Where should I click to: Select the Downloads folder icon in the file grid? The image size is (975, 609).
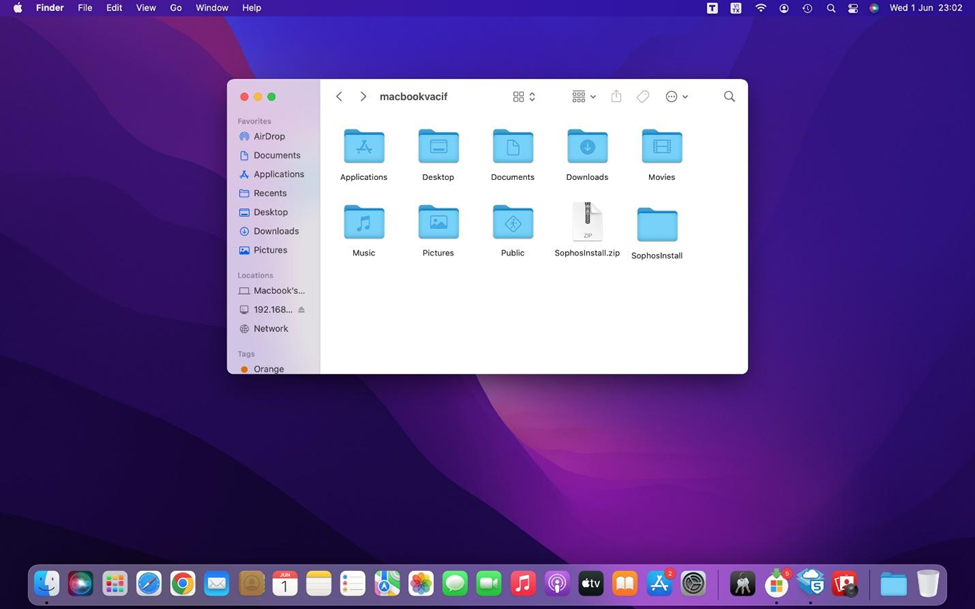pyautogui.click(x=588, y=147)
